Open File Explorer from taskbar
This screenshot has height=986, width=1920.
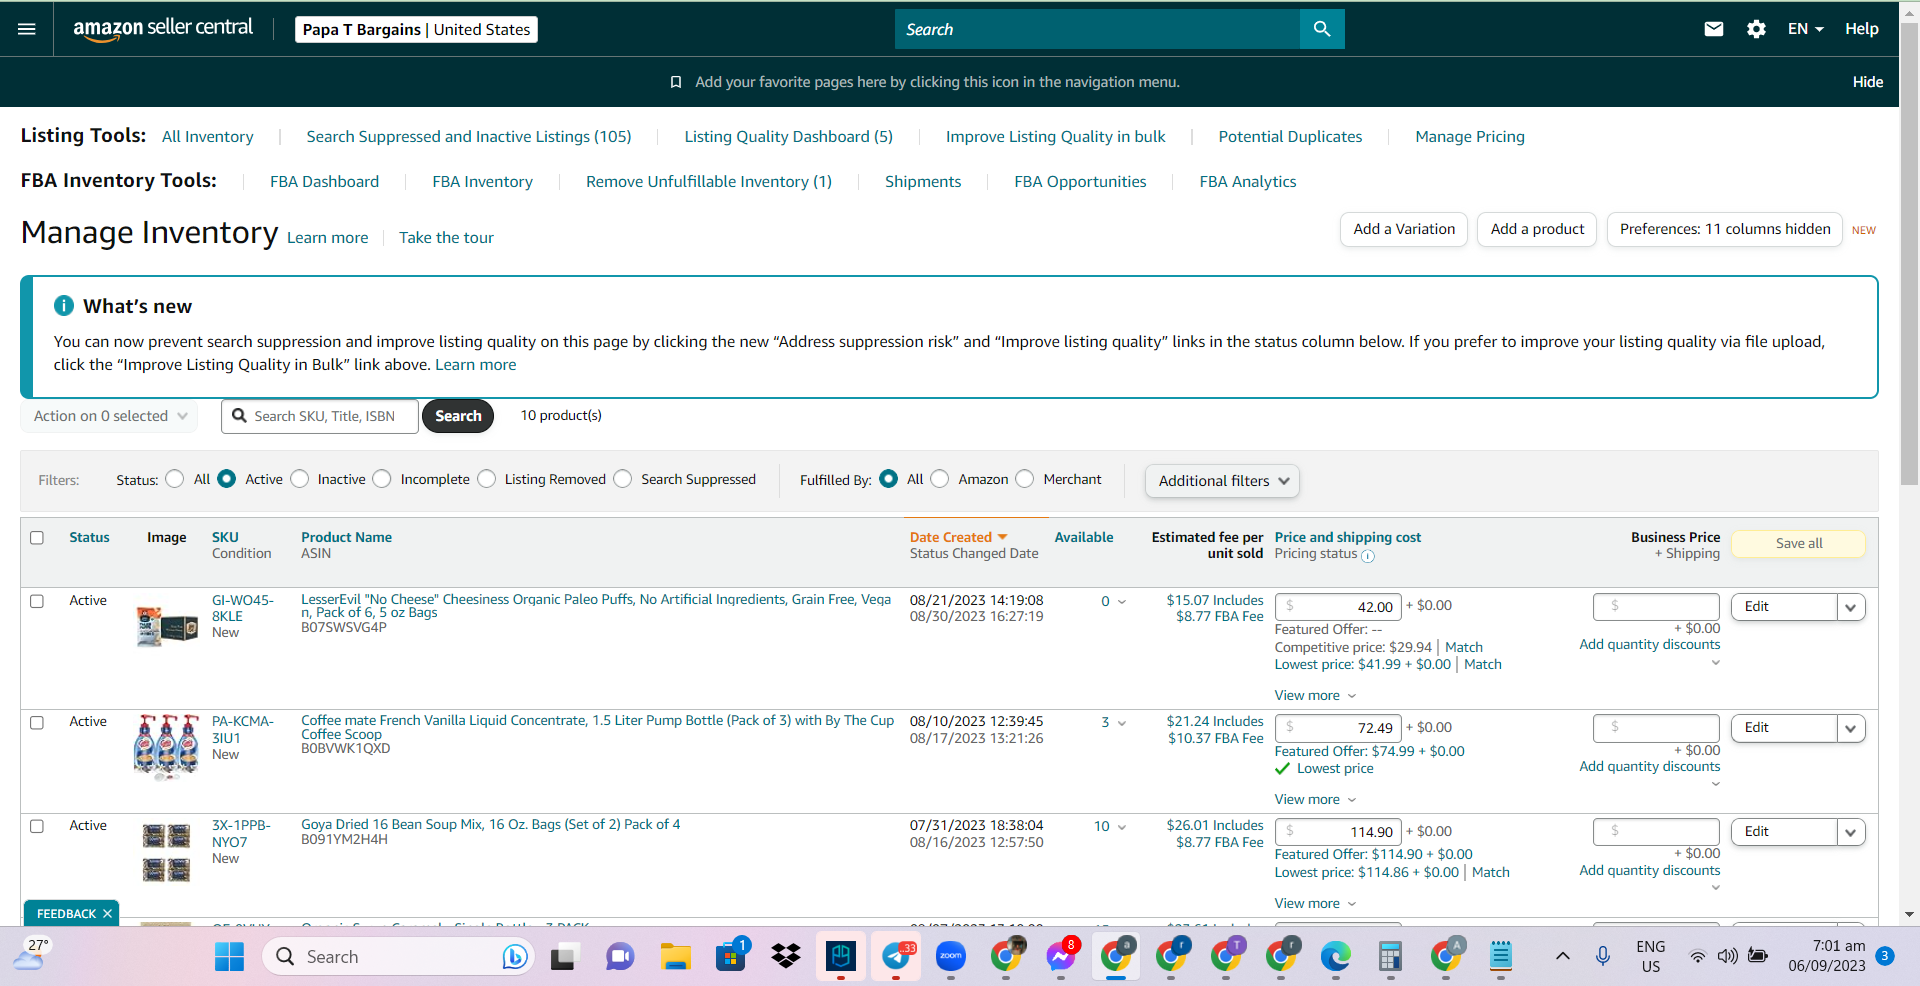(676, 957)
